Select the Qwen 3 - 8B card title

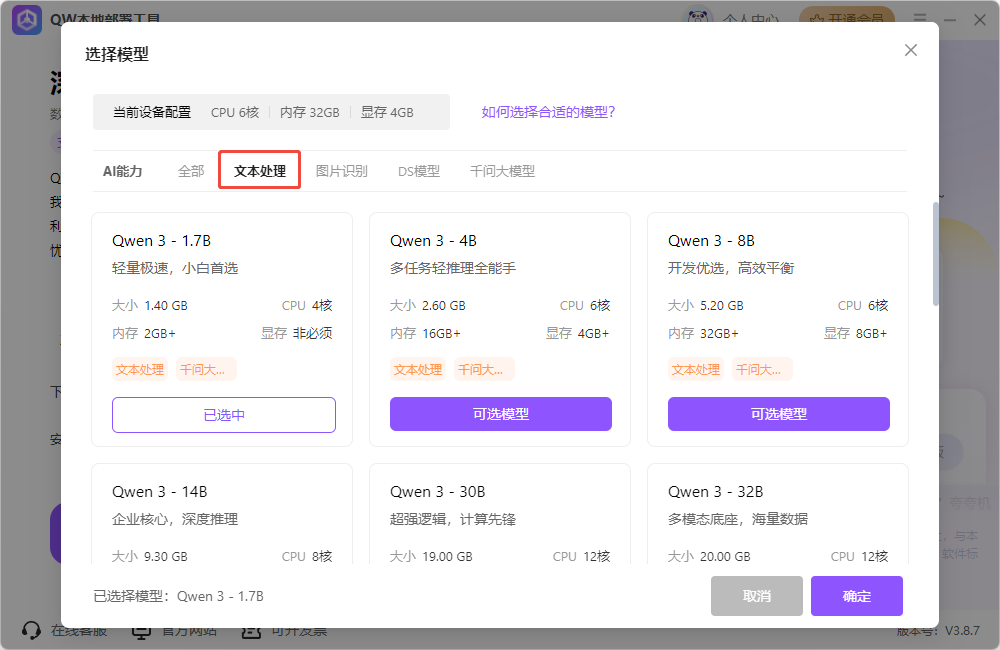point(711,241)
